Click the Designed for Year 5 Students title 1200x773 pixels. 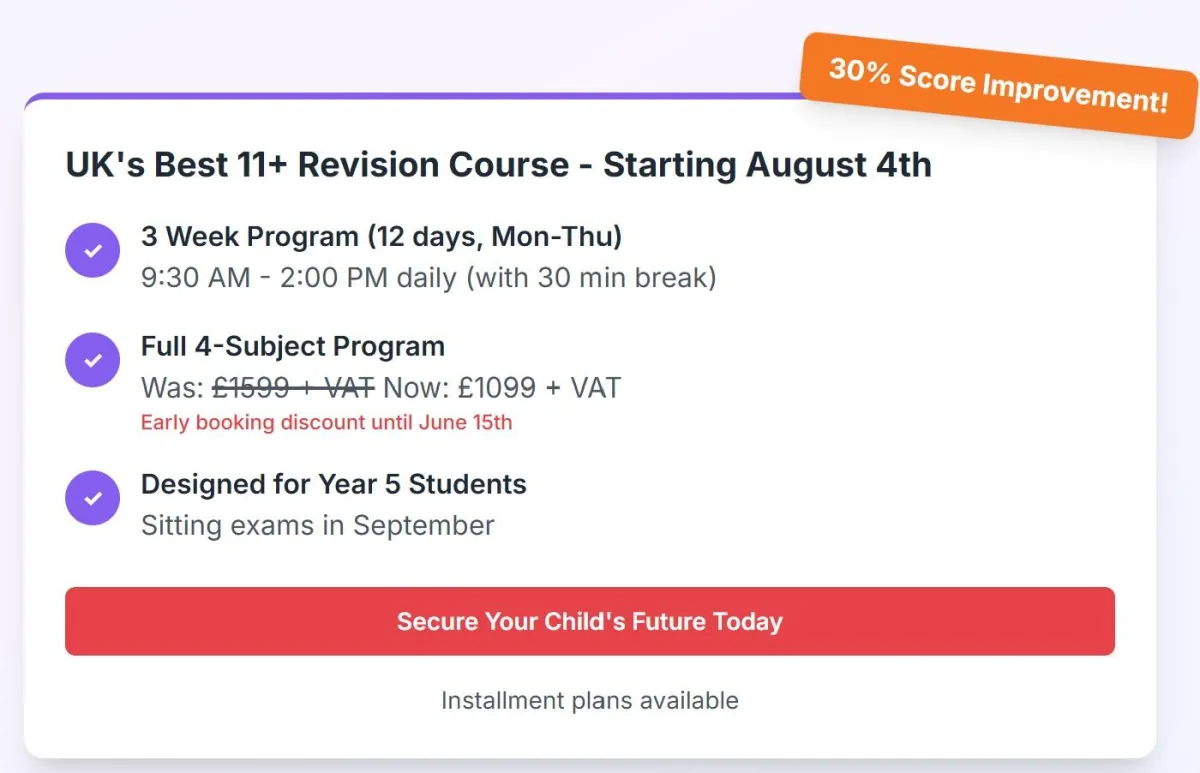pos(334,484)
